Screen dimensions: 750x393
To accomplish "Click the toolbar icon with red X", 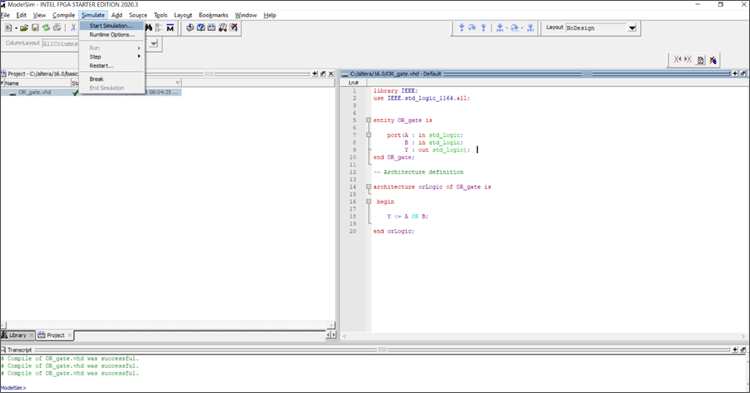I will coord(233,28).
